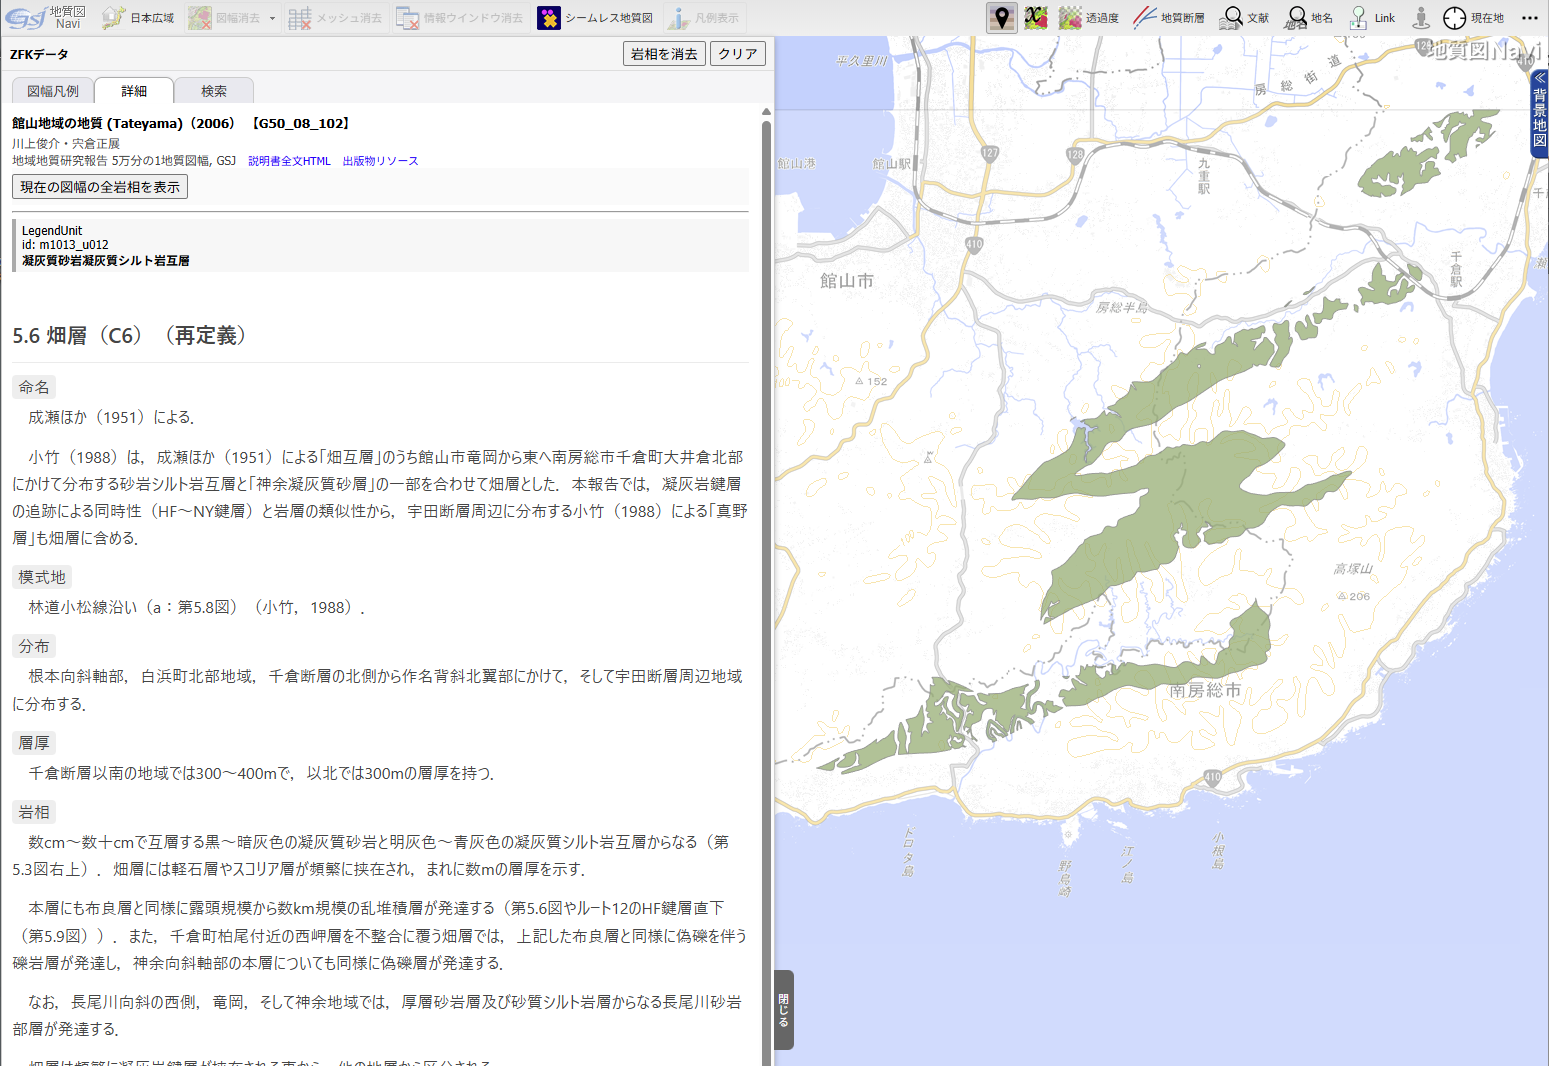
Task: Click the 岩相を消去 button
Action: [x=664, y=54]
